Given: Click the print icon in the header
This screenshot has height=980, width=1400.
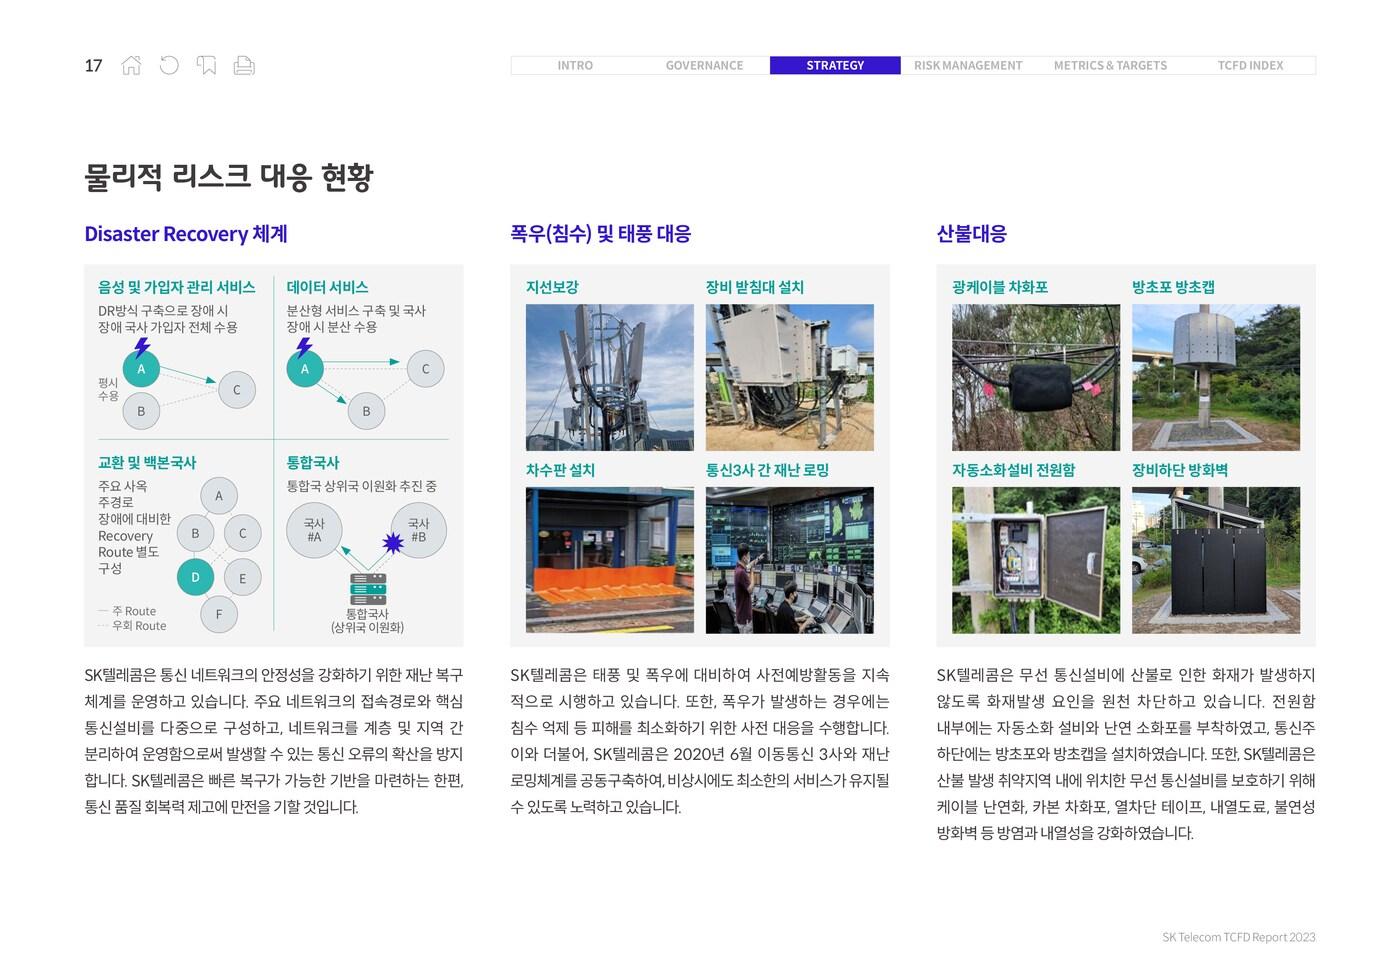Looking at the screenshot, I should tap(244, 66).
